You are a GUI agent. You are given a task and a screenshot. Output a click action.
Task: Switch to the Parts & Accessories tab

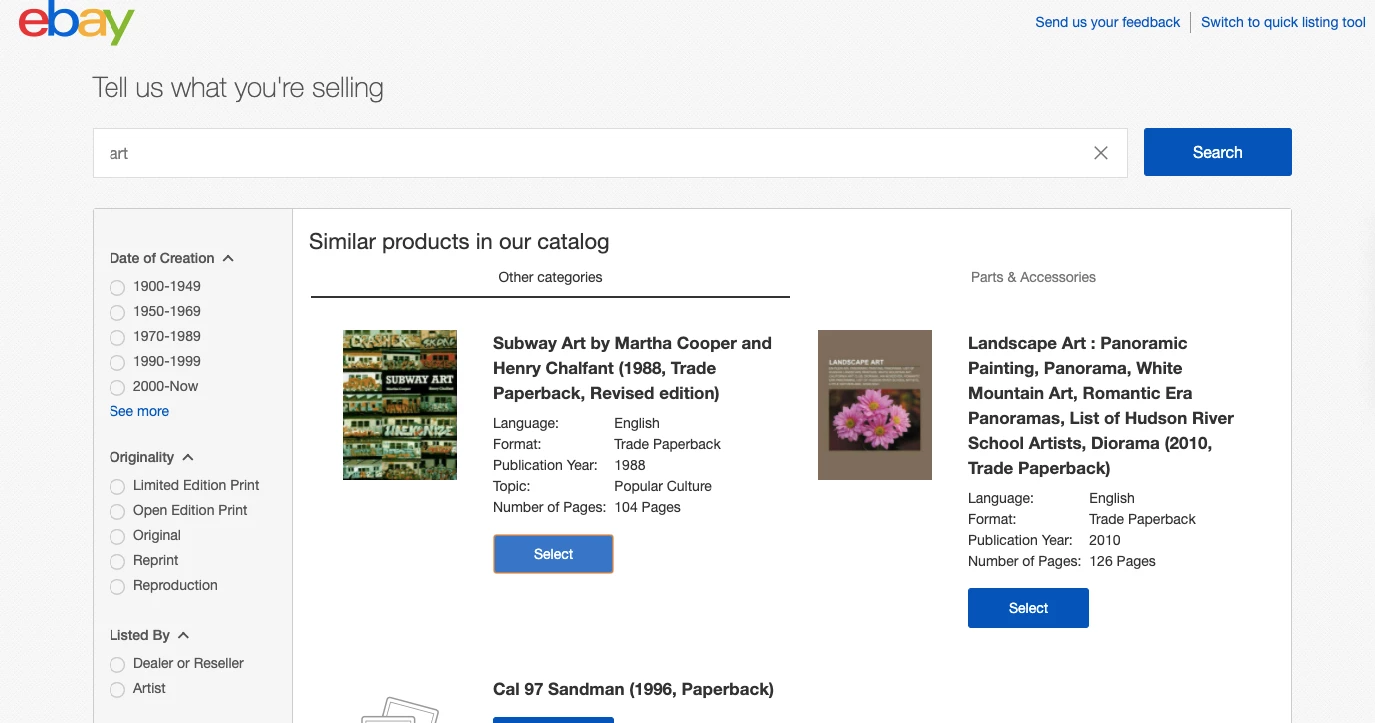(x=1033, y=278)
